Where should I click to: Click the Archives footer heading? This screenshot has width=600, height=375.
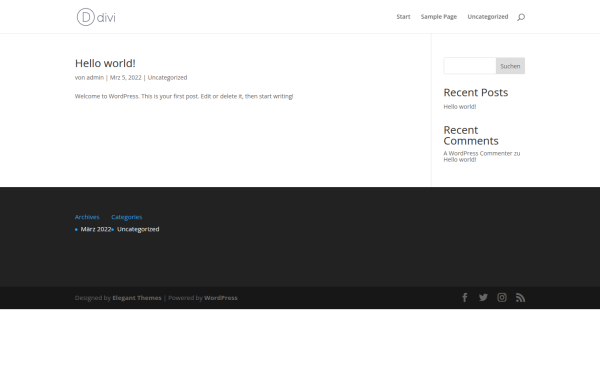click(87, 217)
